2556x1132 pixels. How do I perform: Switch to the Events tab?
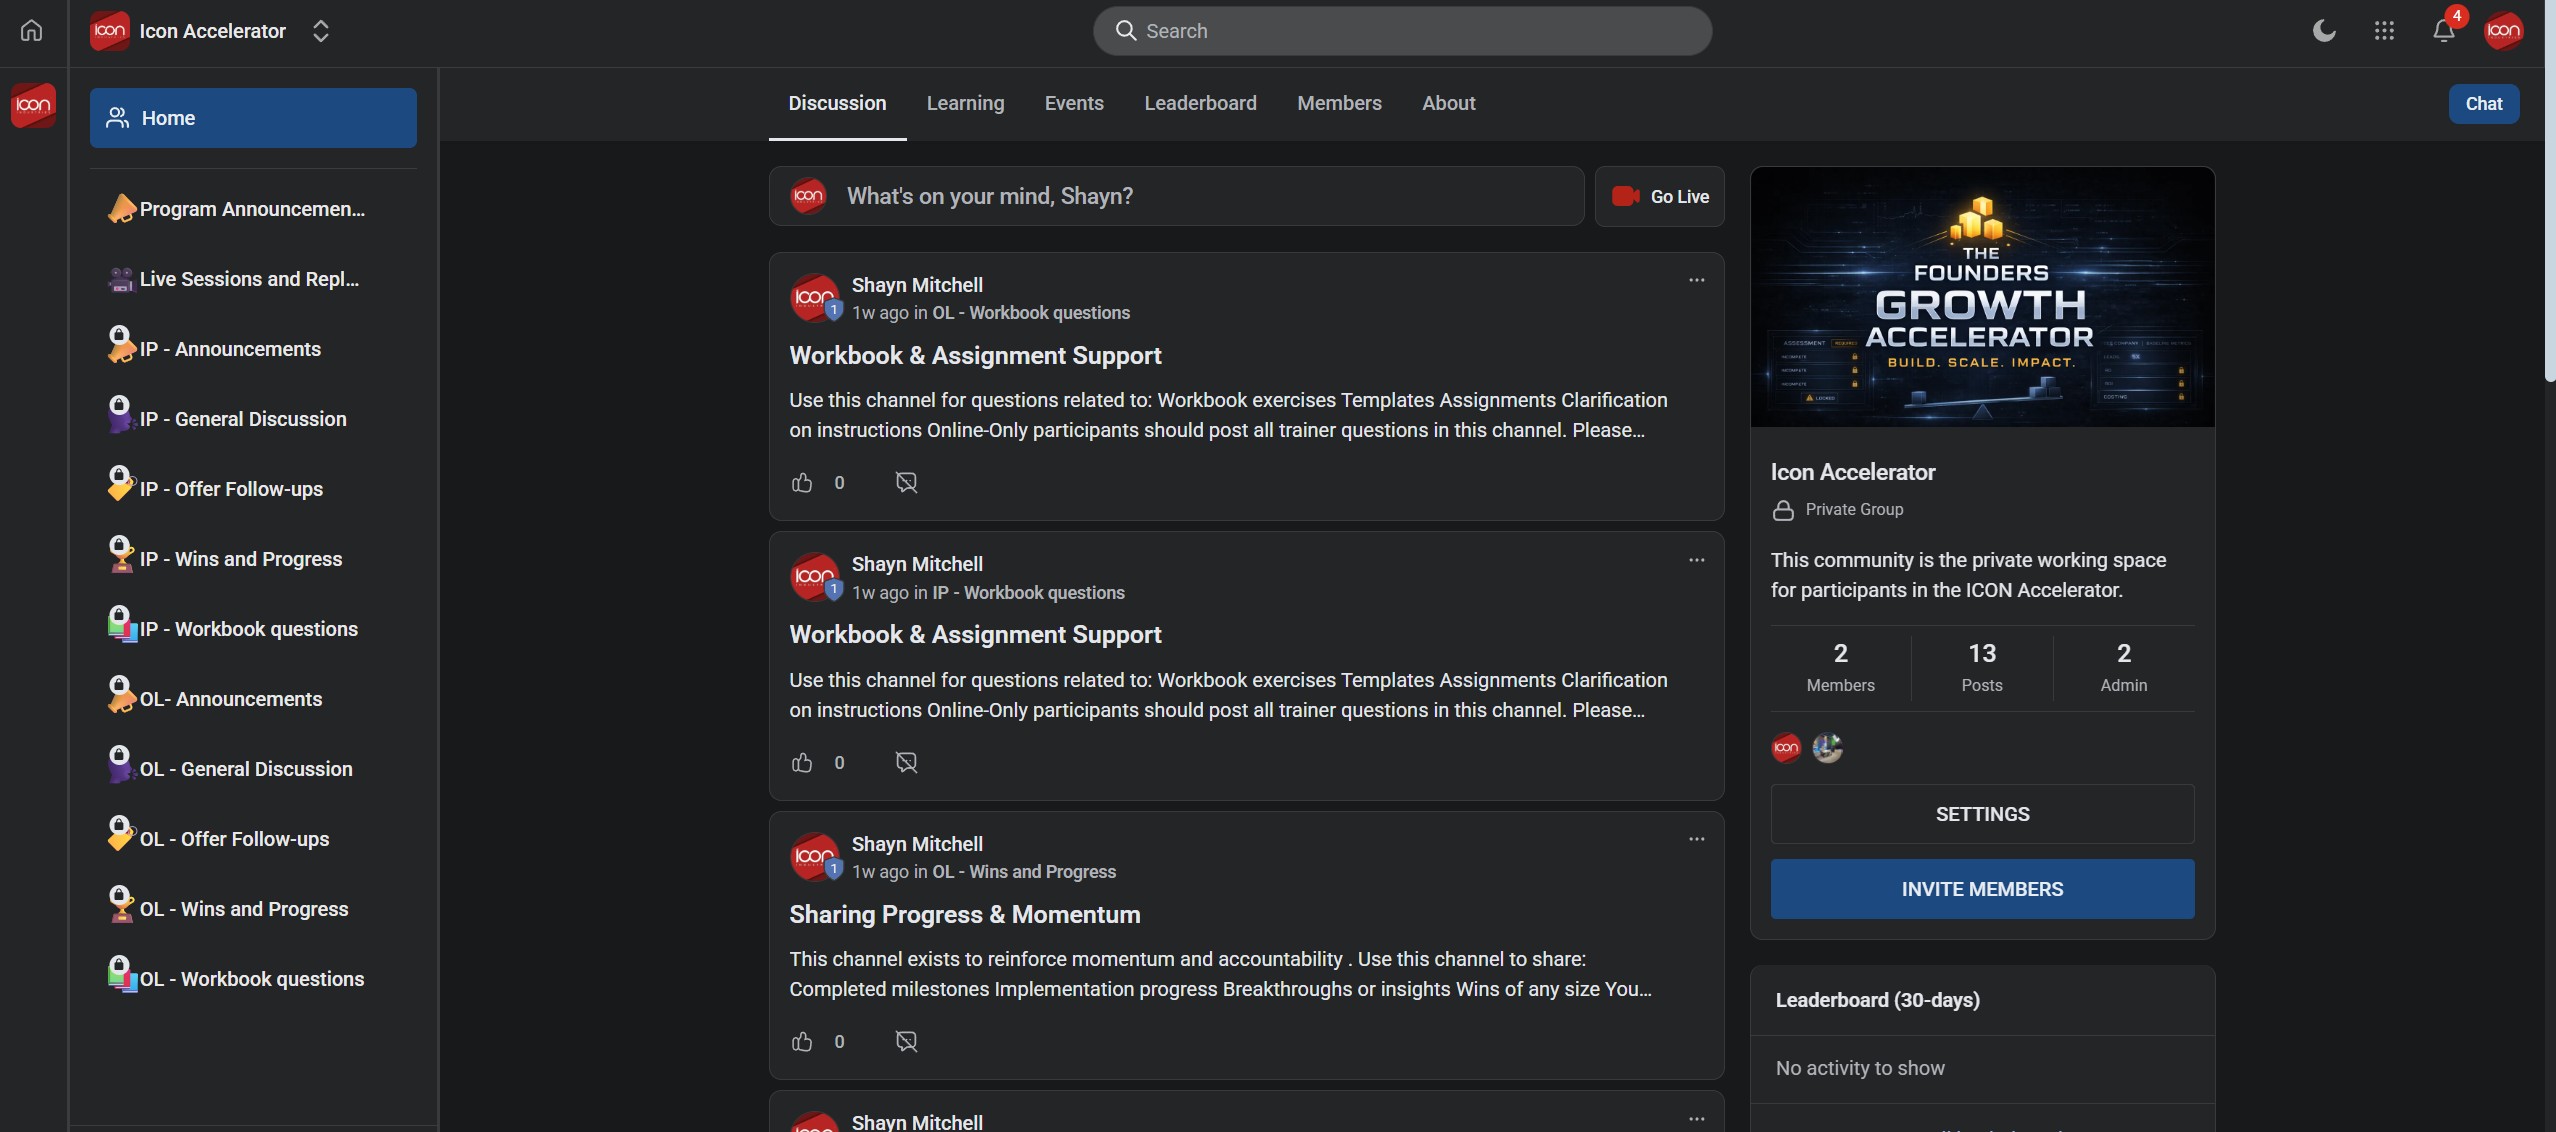[x=1074, y=103]
